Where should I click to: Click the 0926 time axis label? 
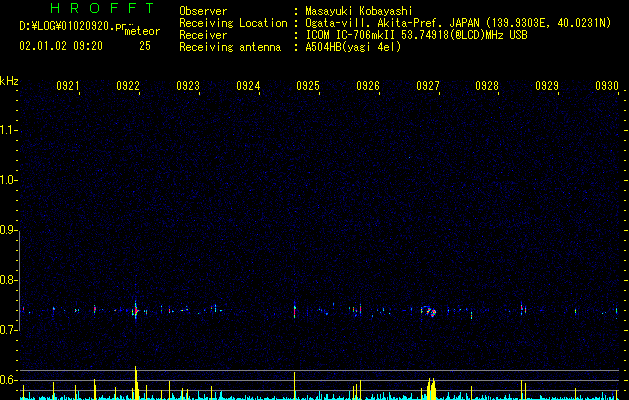tap(368, 85)
